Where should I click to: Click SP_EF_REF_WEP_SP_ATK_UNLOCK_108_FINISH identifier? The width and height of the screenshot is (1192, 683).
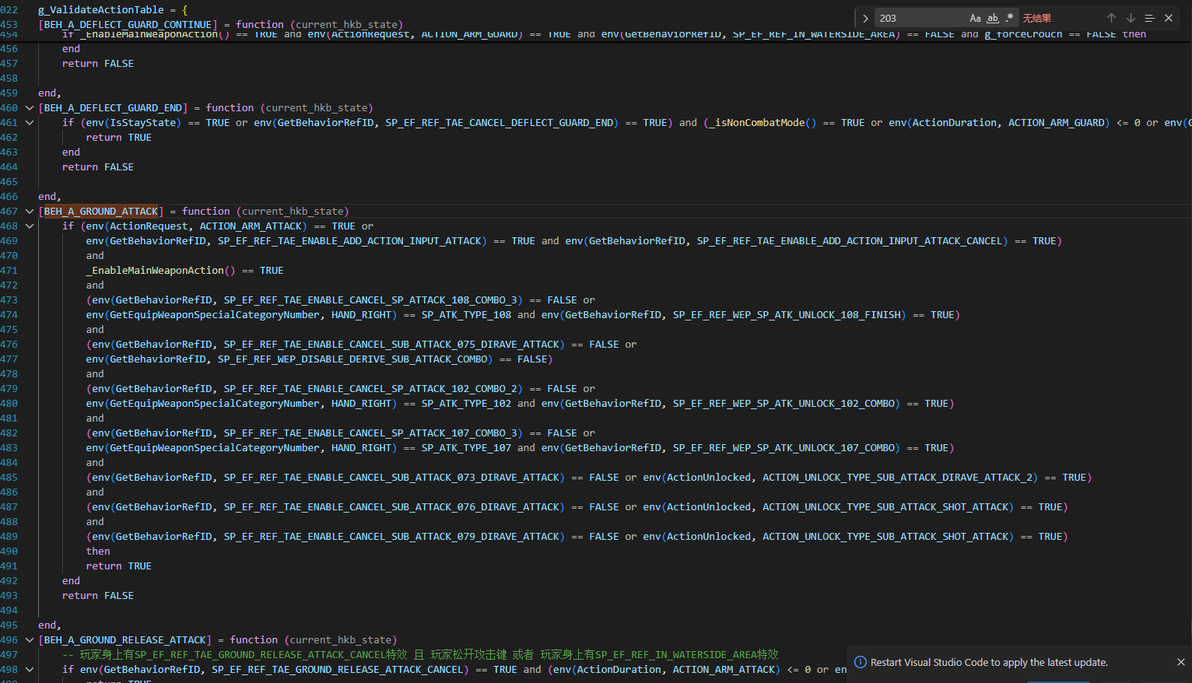[787, 315]
